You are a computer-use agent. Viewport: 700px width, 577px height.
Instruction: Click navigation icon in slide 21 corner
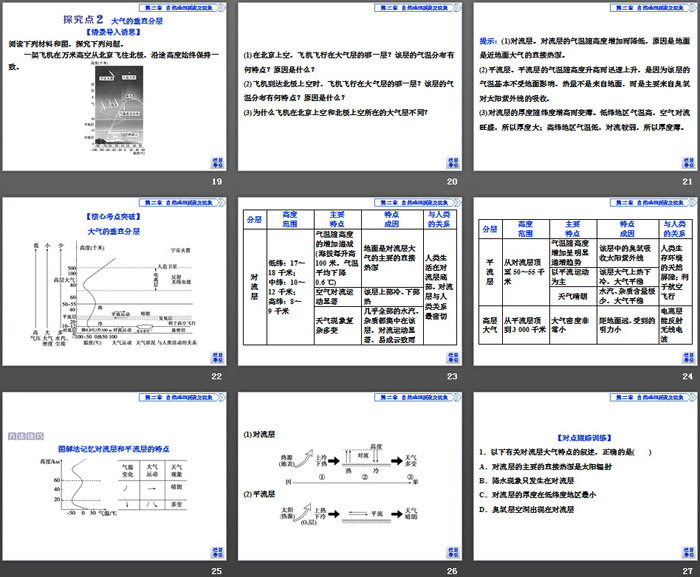(688, 163)
